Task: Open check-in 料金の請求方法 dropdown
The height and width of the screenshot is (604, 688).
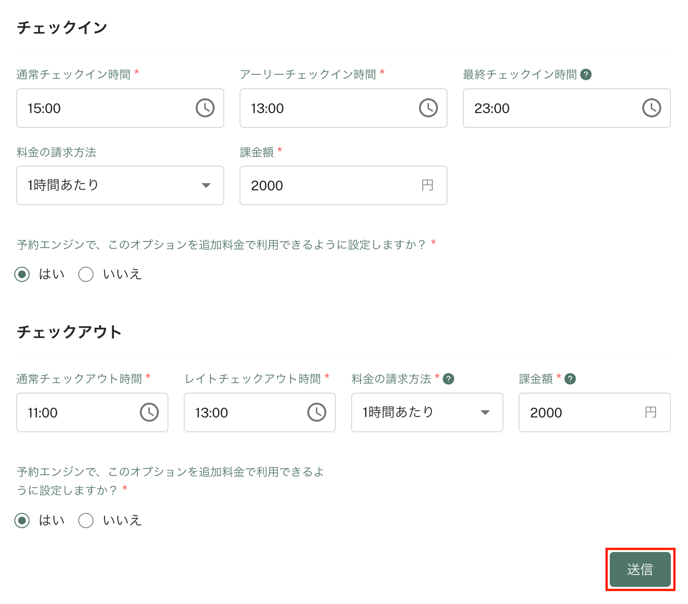Action: tap(120, 185)
